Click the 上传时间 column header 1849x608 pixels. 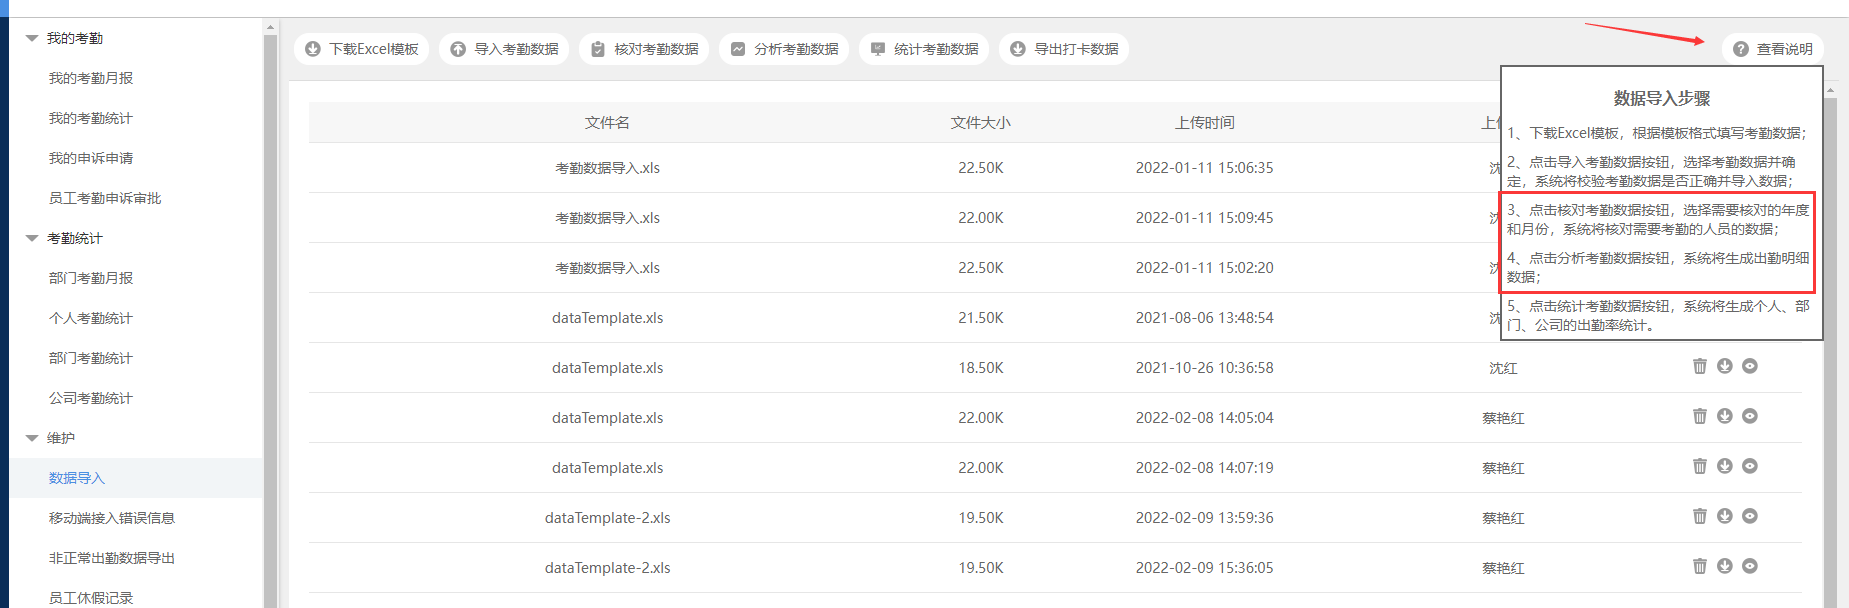pos(1204,123)
